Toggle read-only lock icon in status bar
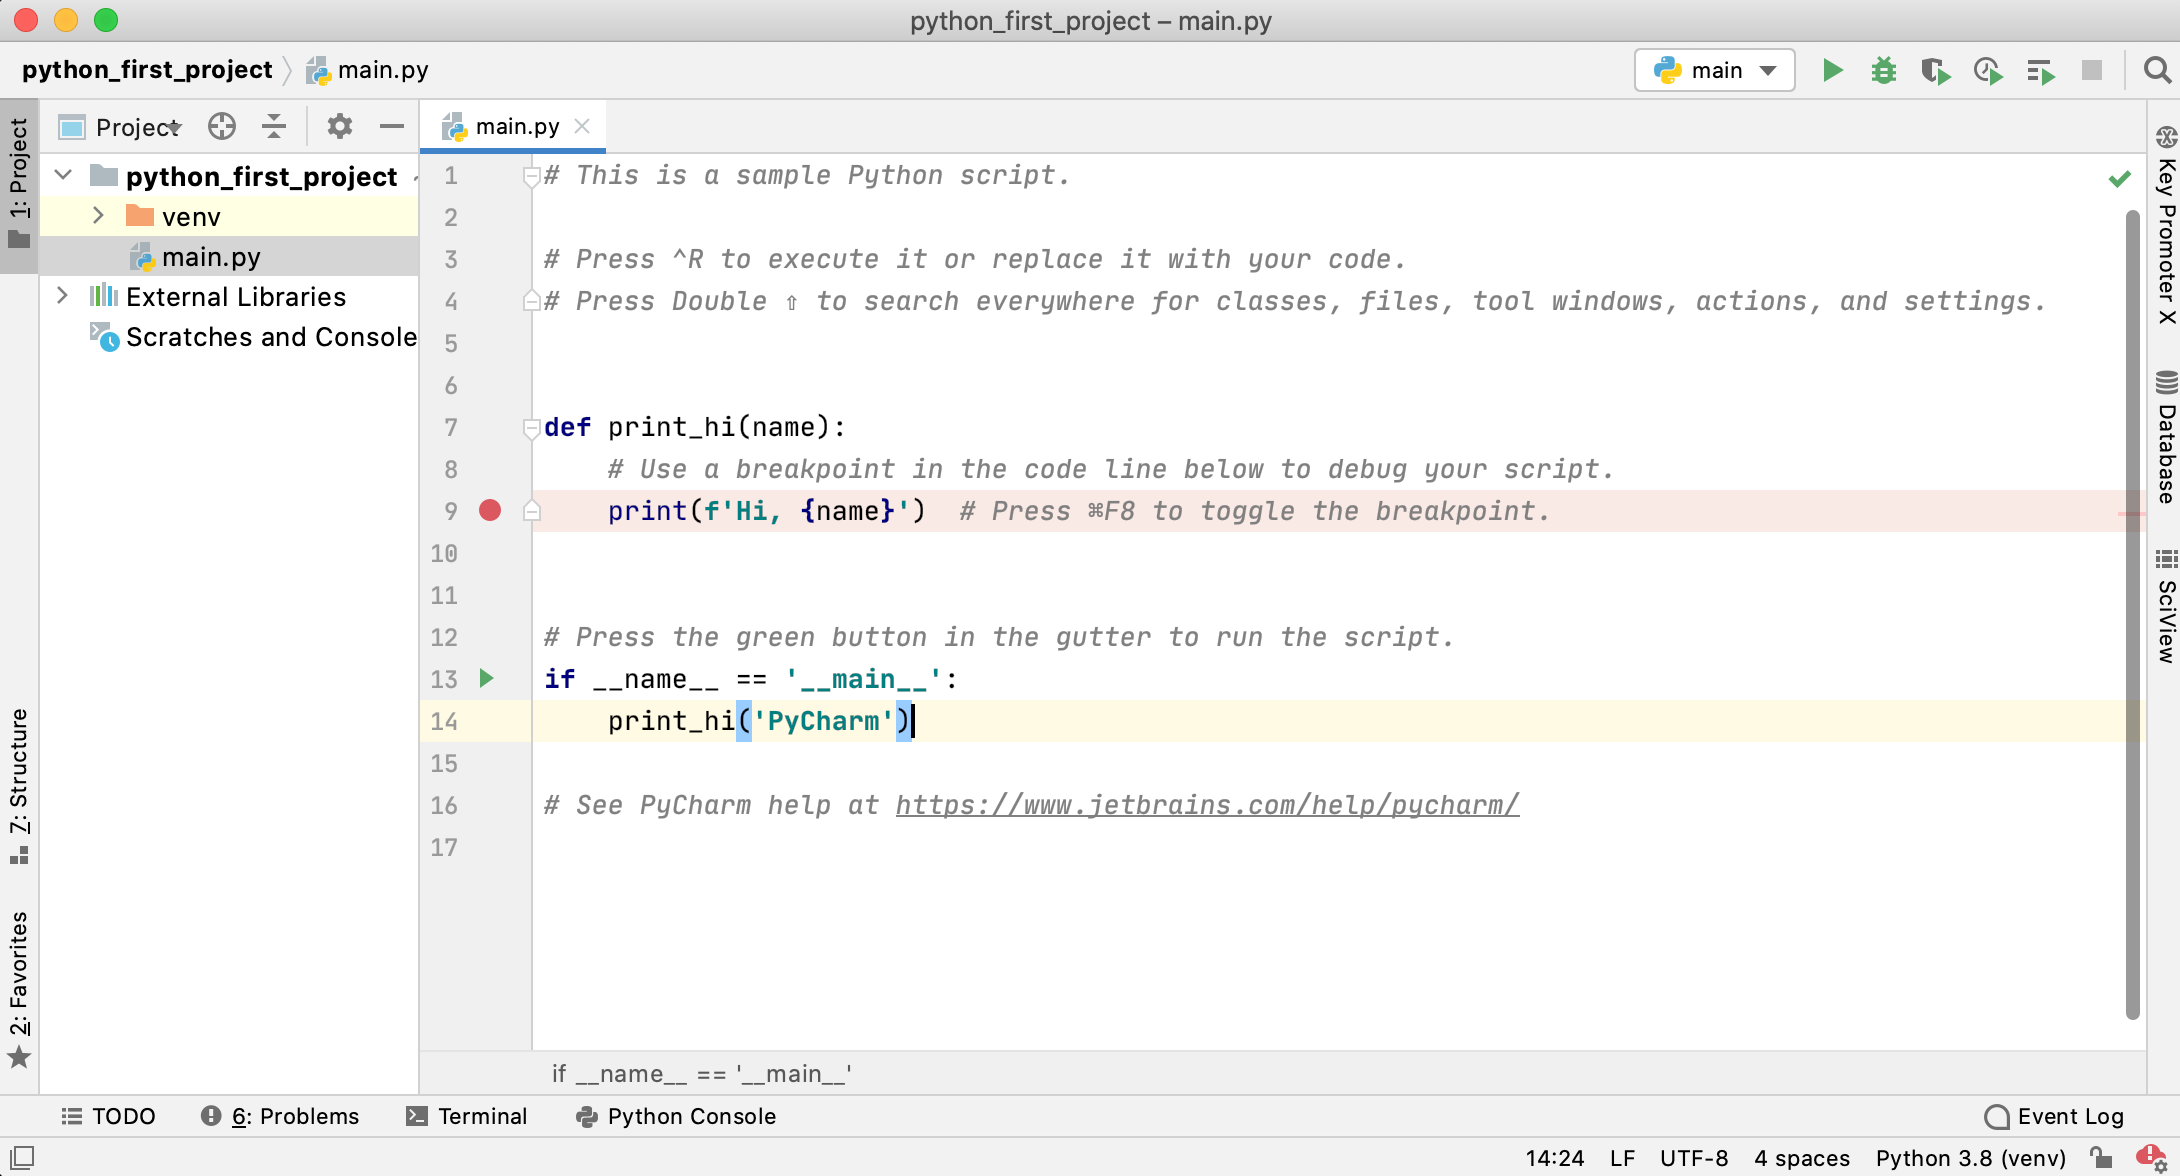Viewport: 2180px width, 1176px height. pyautogui.click(x=2101, y=1158)
